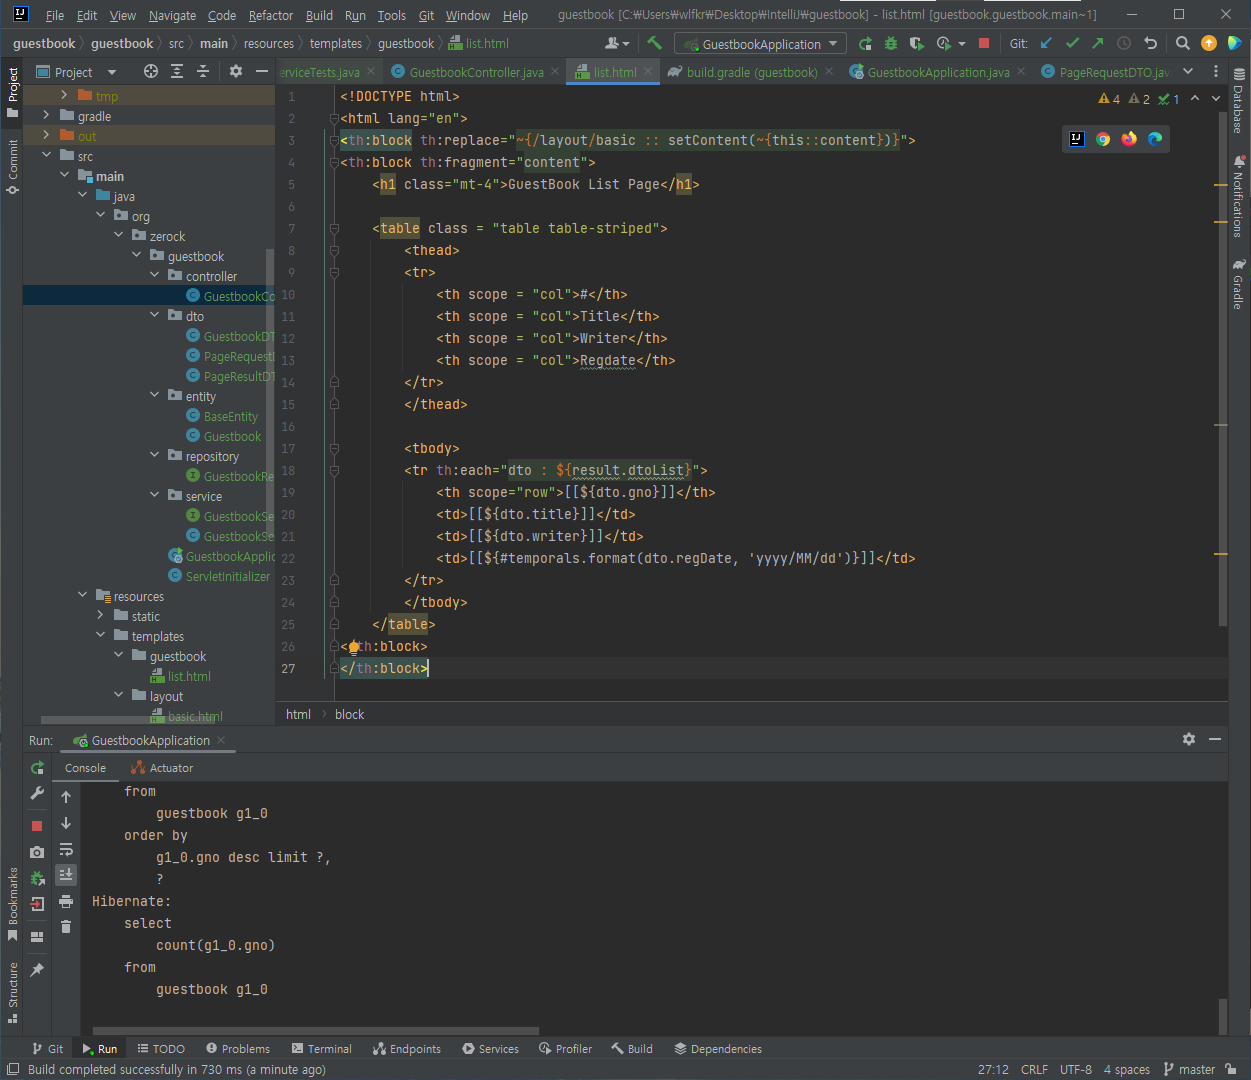Viewport: 1251px width, 1080px height.
Task: Click the camera thread dump icon
Action: click(37, 852)
